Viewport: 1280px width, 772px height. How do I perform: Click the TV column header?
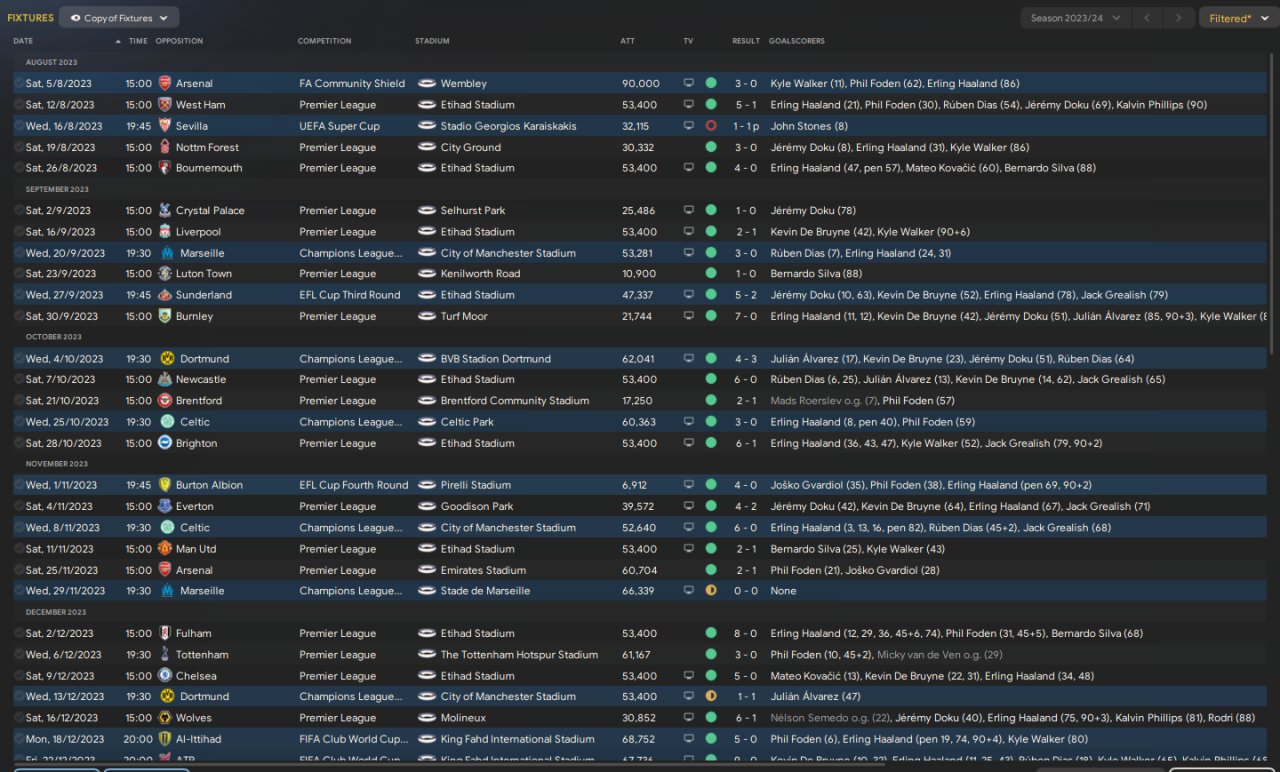688,41
